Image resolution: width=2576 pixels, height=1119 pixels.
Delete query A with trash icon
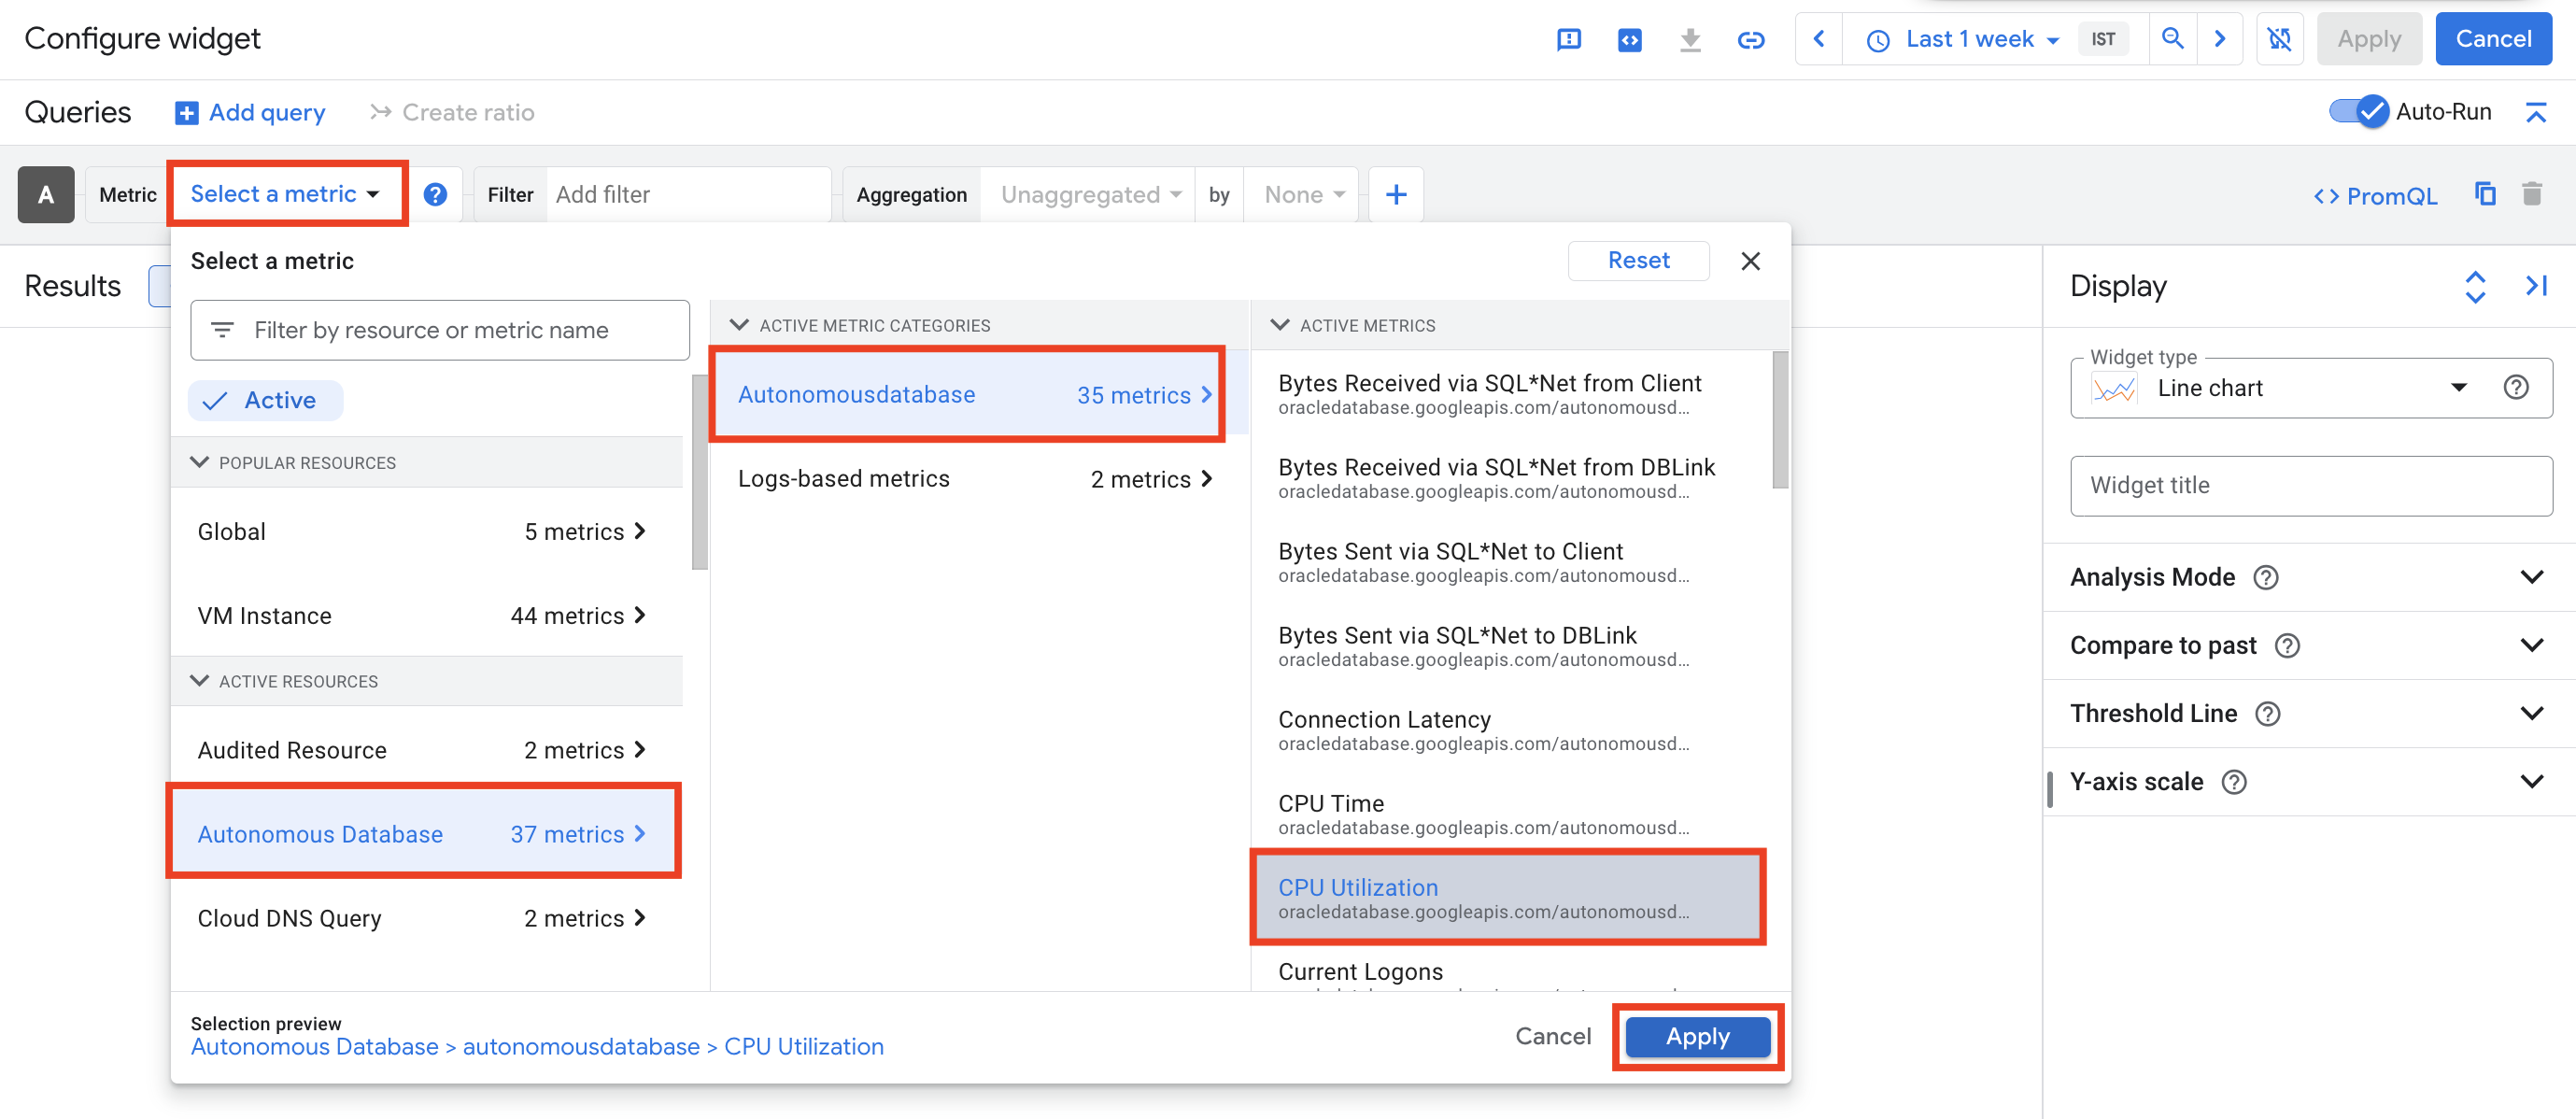click(x=2531, y=194)
